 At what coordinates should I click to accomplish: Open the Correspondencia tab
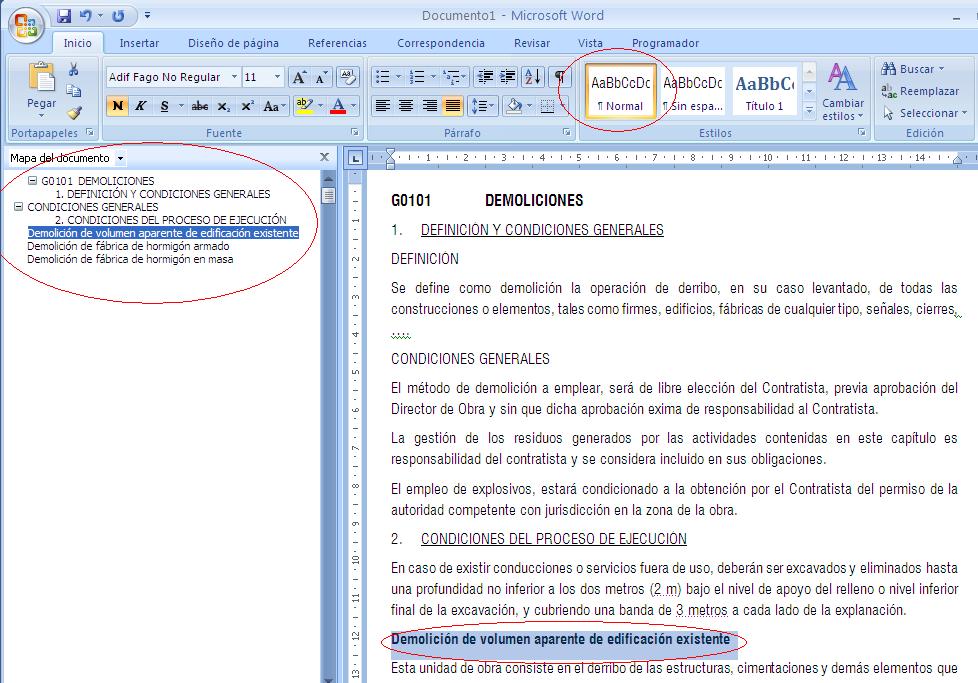tap(441, 43)
